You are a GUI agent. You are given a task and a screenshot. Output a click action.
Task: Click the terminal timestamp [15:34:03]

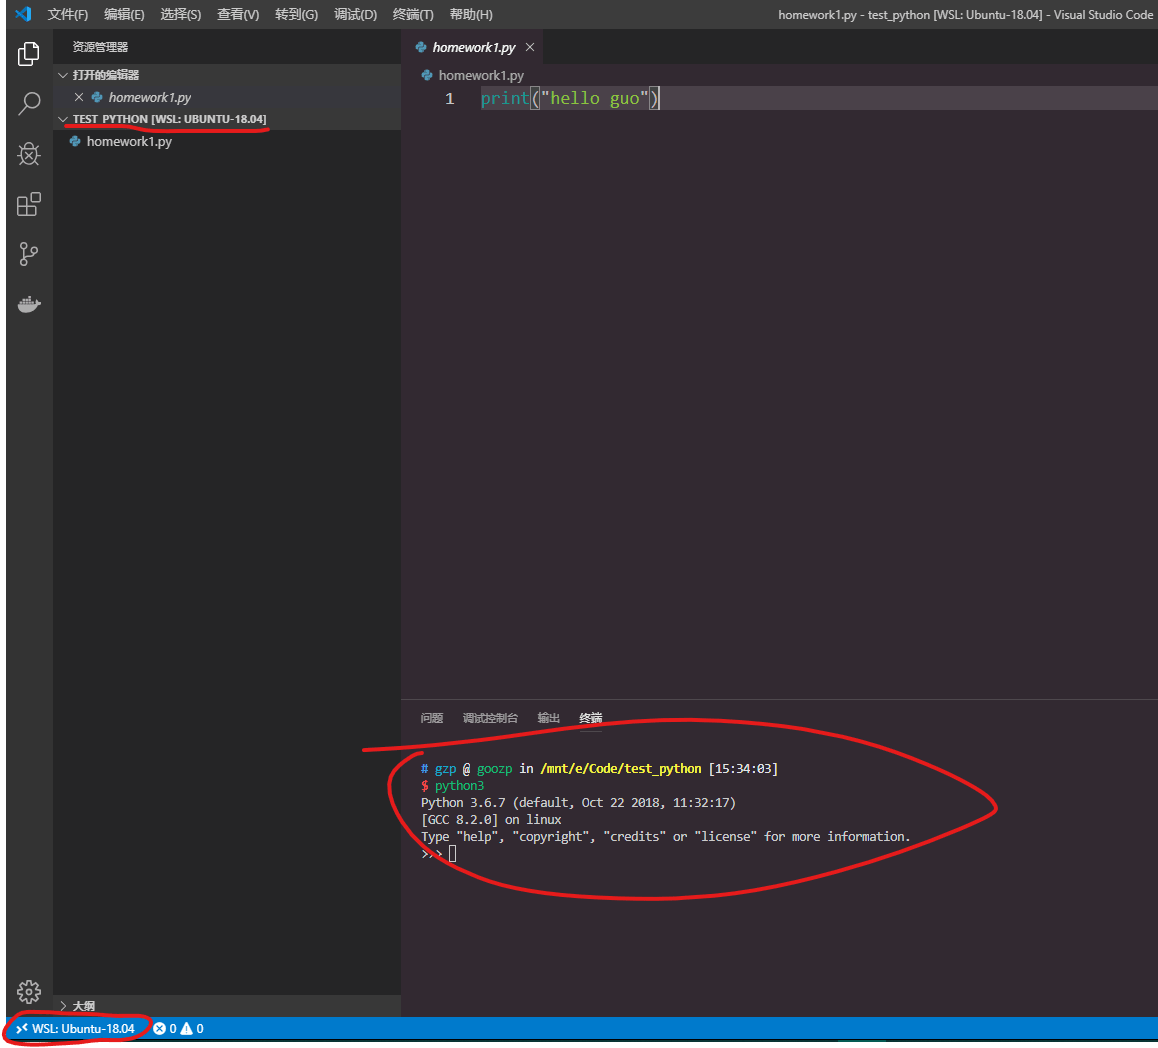click(743, 769)
